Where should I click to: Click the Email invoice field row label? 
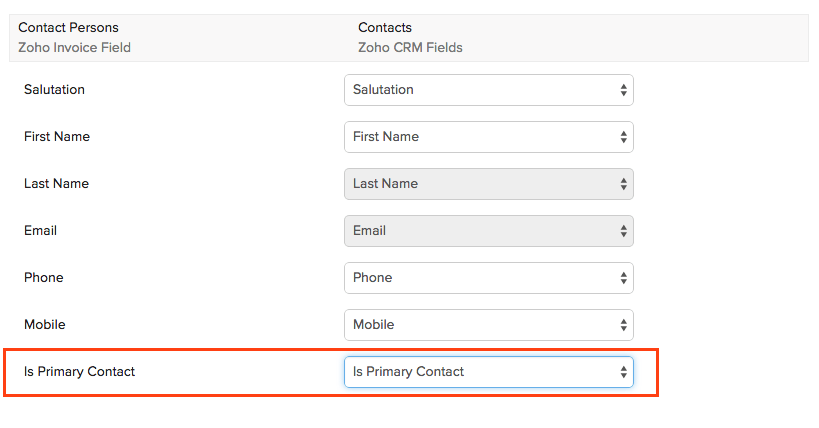(x=40, y=231)
